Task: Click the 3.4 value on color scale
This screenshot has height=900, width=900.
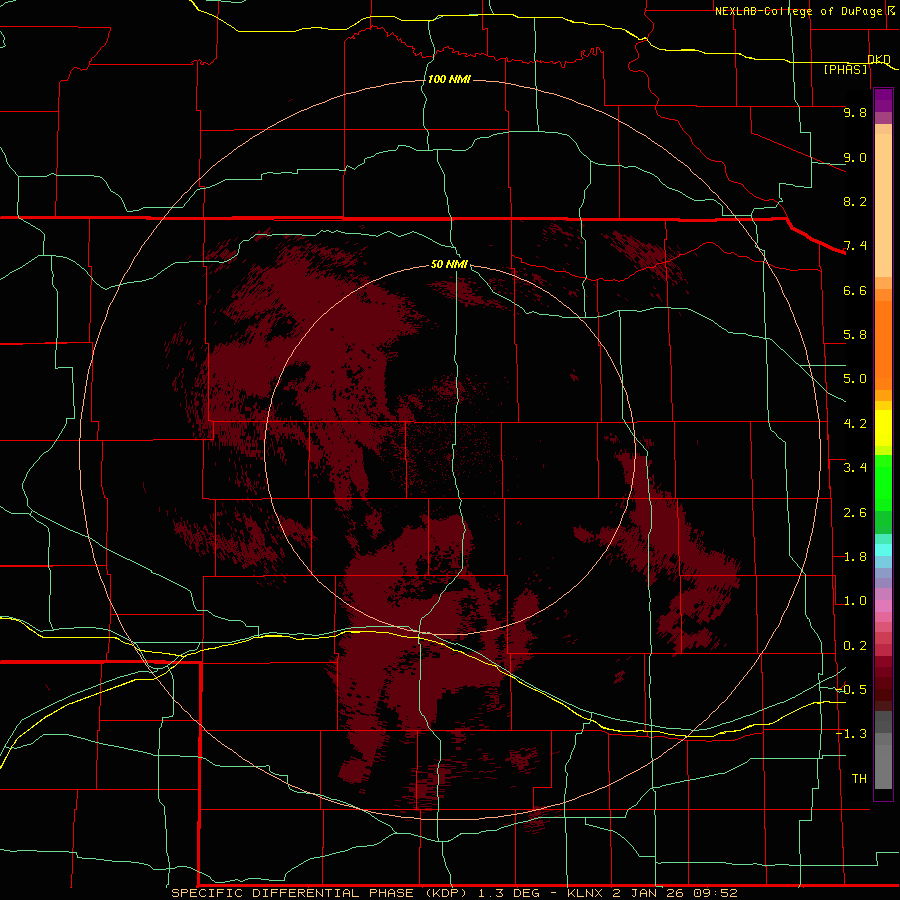Action: coord(855,468)
